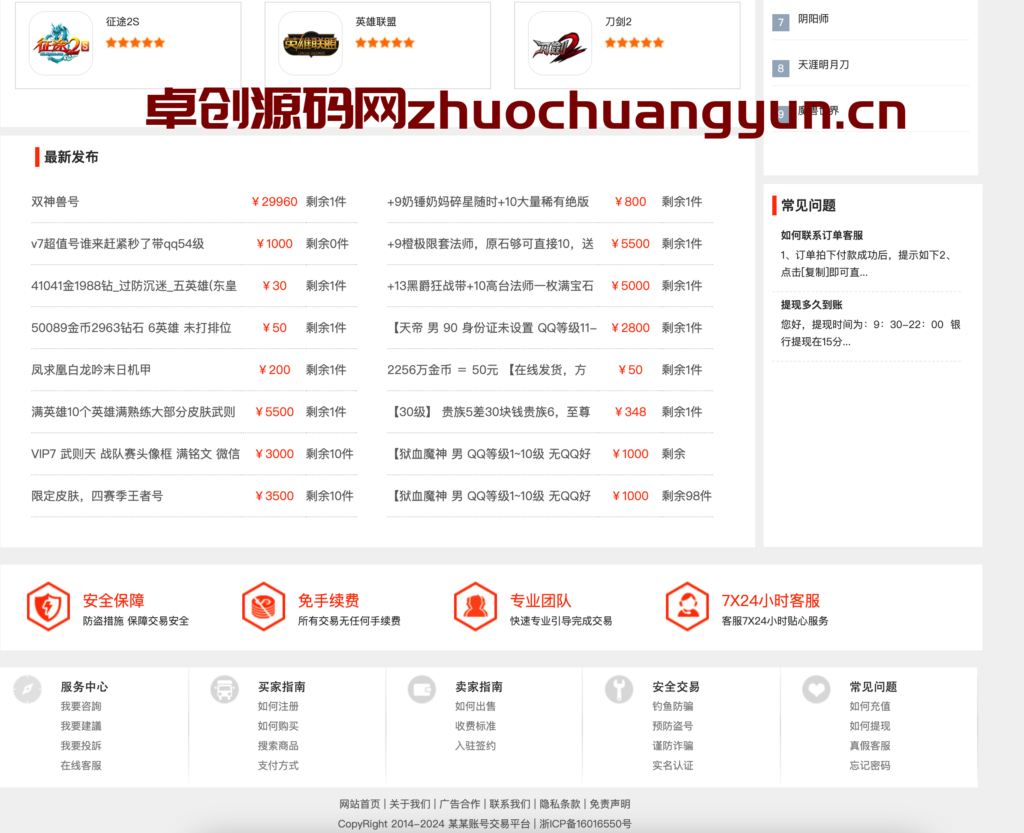
Task: Click the ￥348 price
Action: pyautogui.click(x=631, y=412)
